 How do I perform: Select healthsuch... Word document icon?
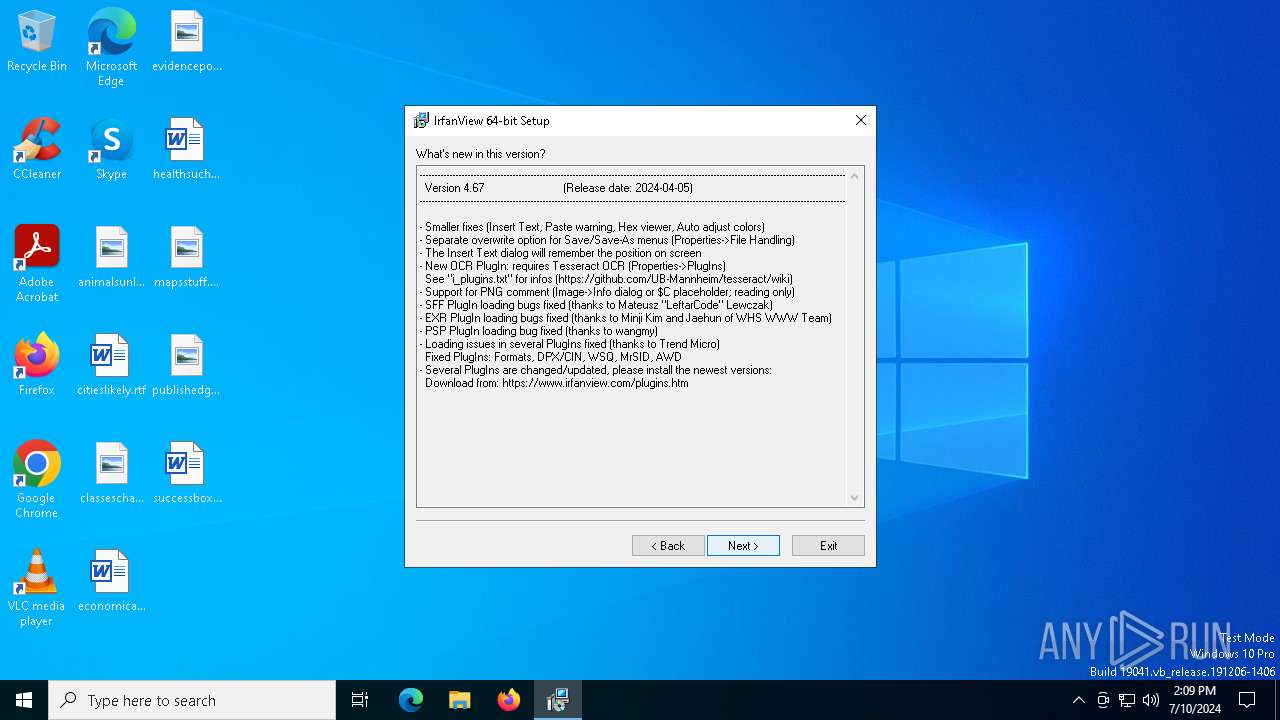186,149
